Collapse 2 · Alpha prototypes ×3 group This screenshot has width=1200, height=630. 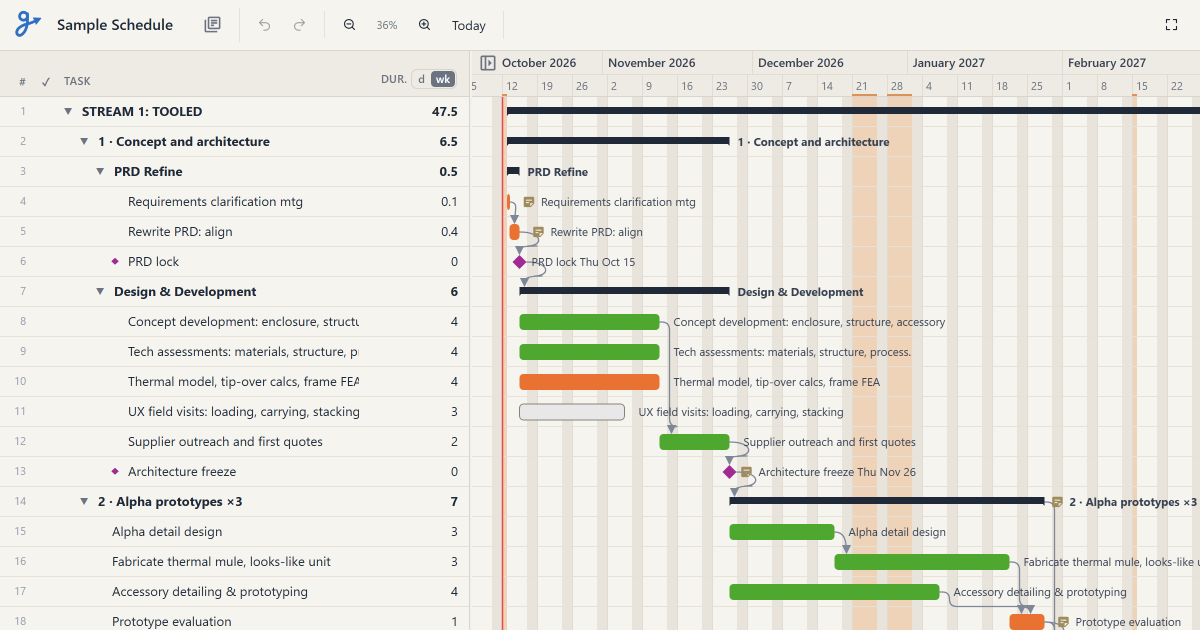click(x=84, y=502)
